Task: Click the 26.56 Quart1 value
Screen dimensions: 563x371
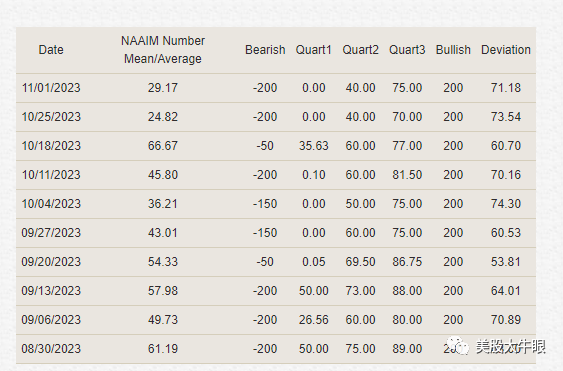Action: [x=313, y=320]
